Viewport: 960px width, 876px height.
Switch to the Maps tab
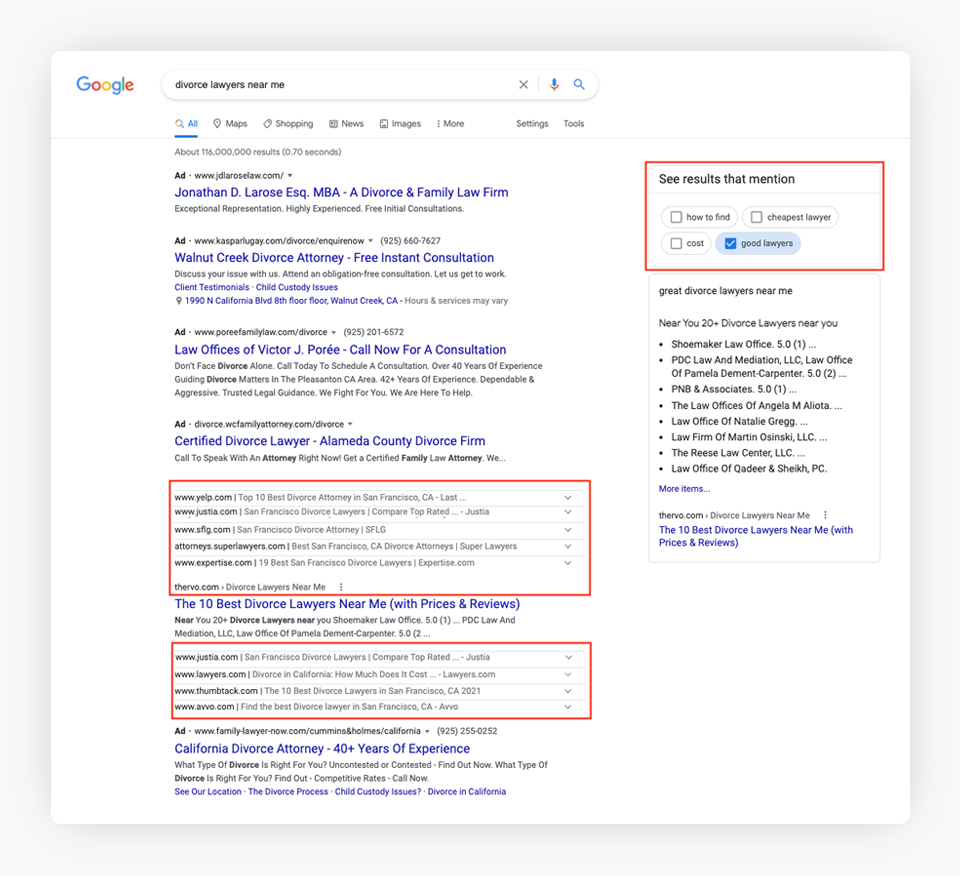click(230, 124)
